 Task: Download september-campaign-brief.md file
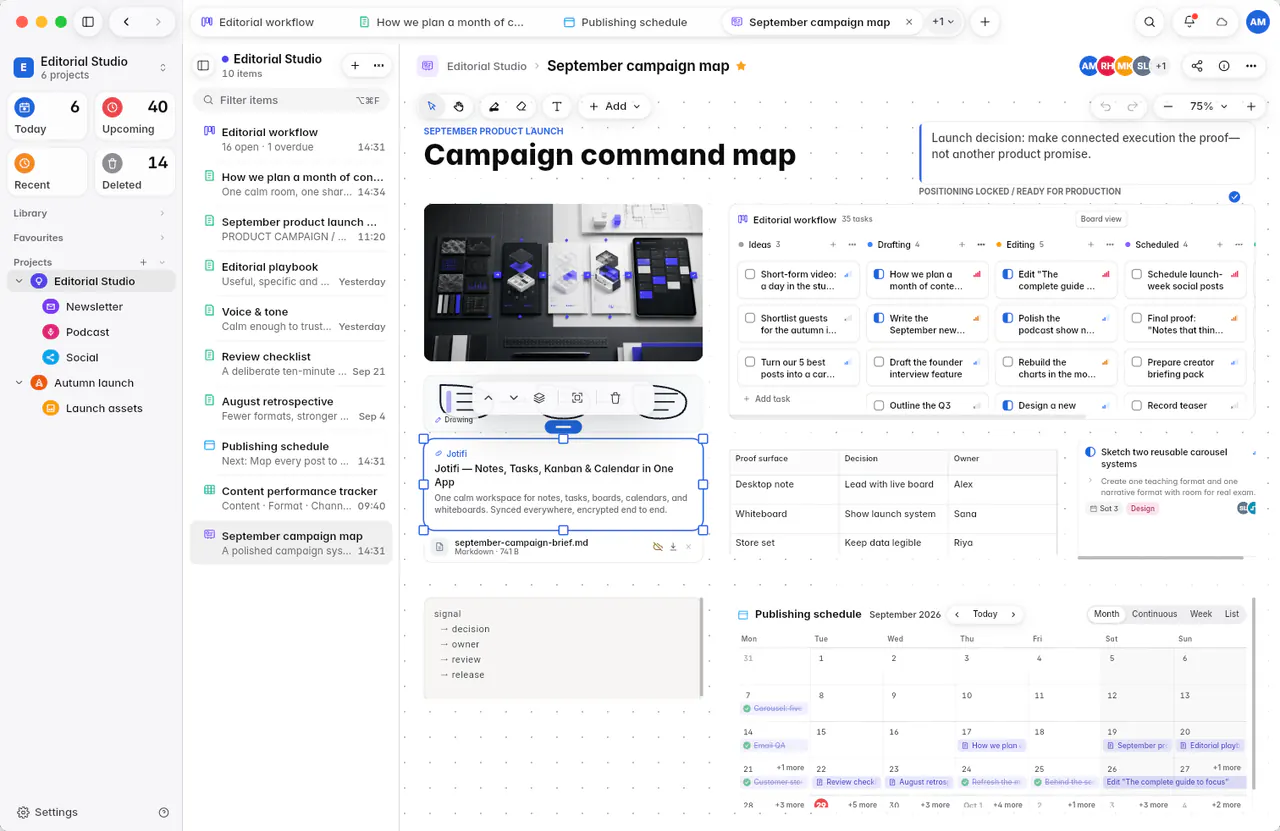(673, 547)
